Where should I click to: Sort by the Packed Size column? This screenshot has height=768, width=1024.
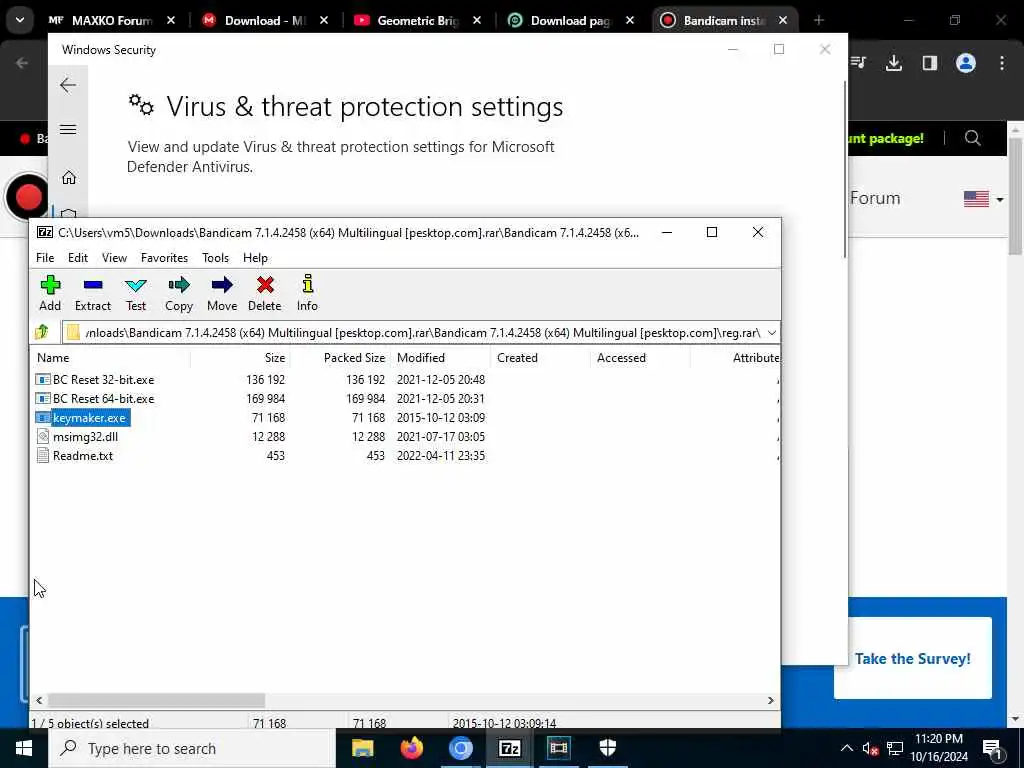pyautogui.click(x=340, y=358)
